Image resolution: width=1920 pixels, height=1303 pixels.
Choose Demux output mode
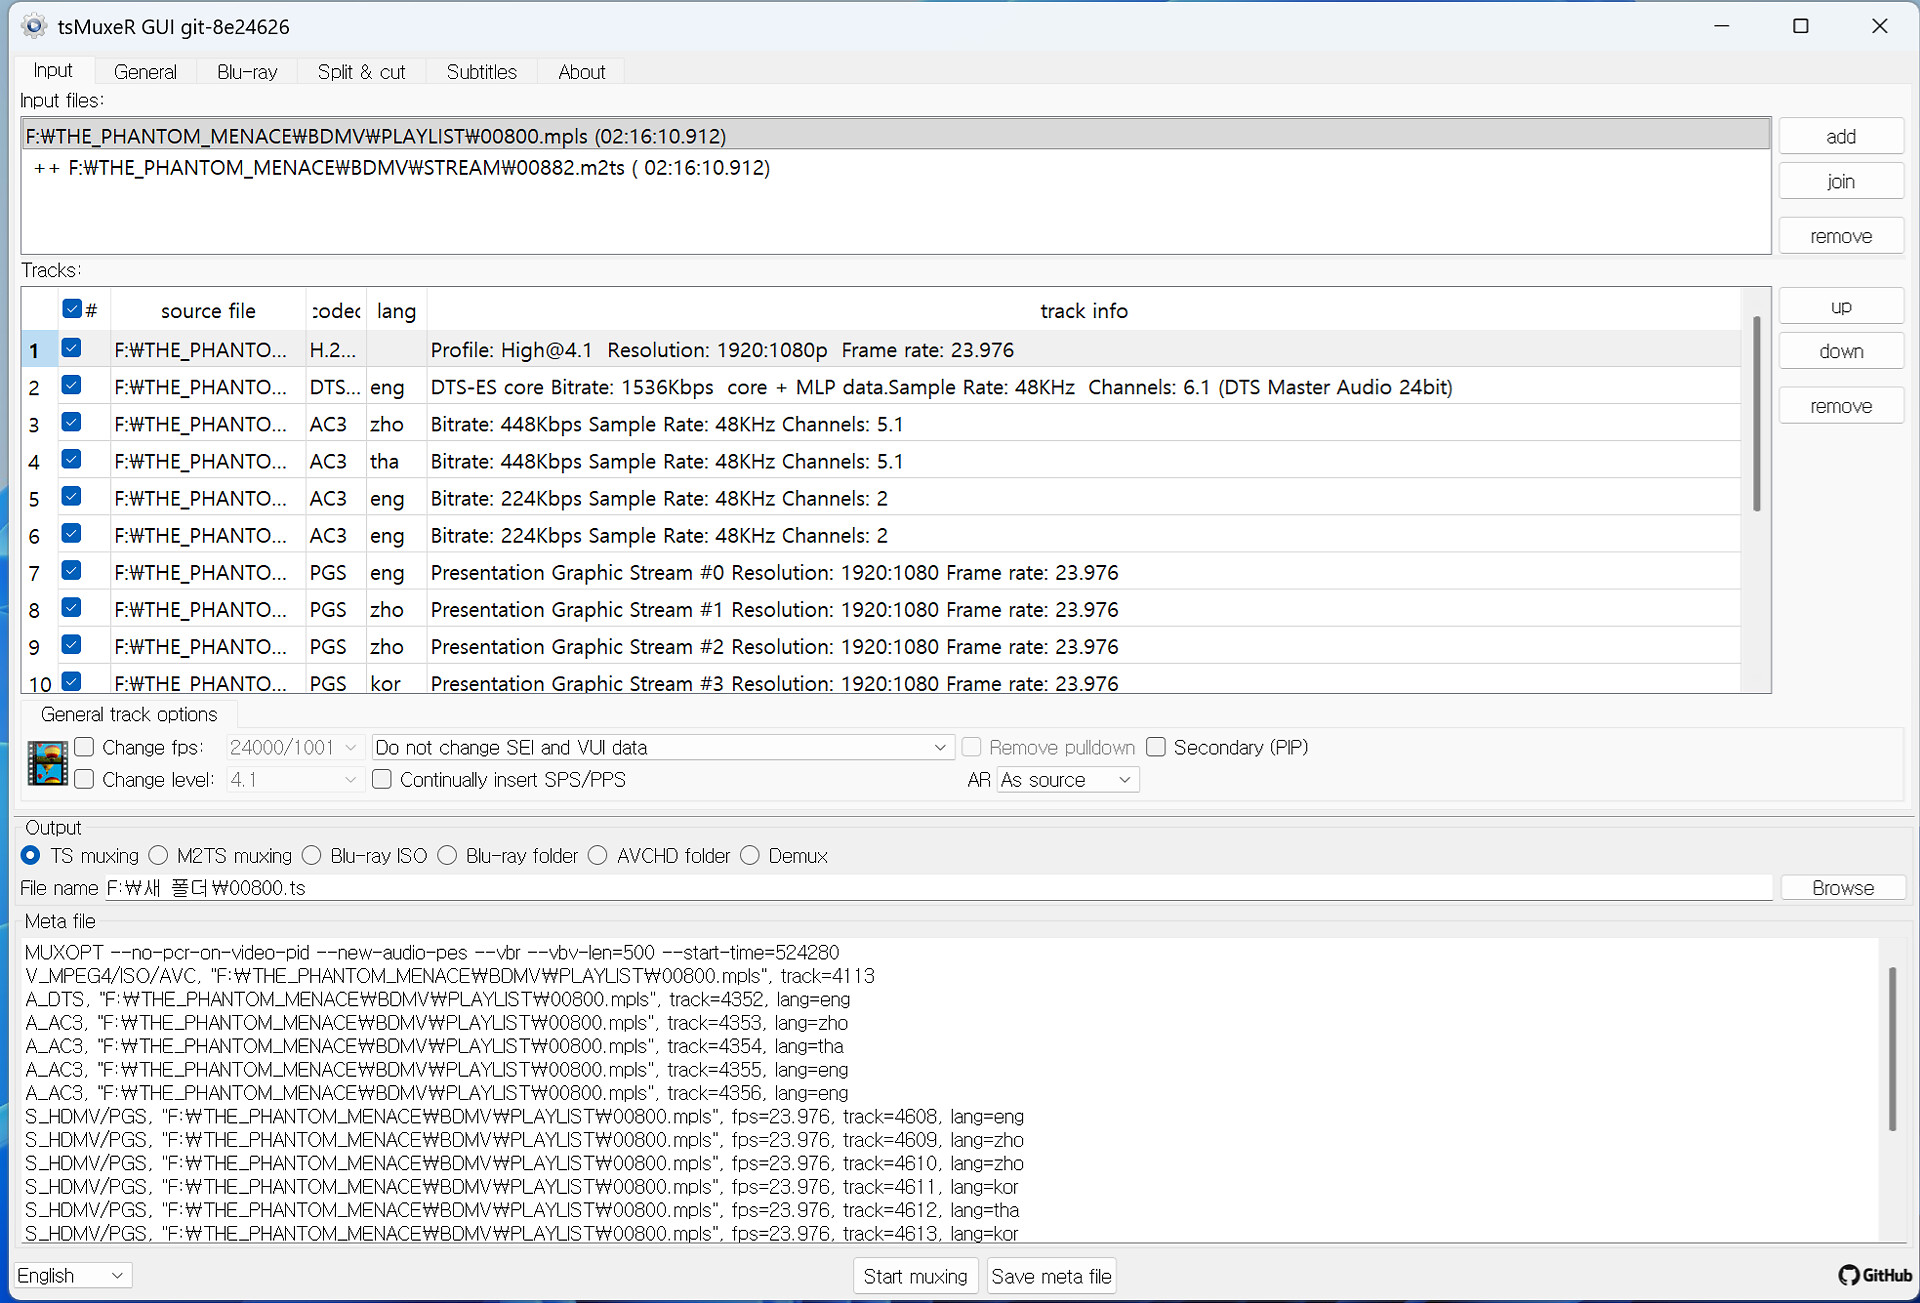(750, 856)
